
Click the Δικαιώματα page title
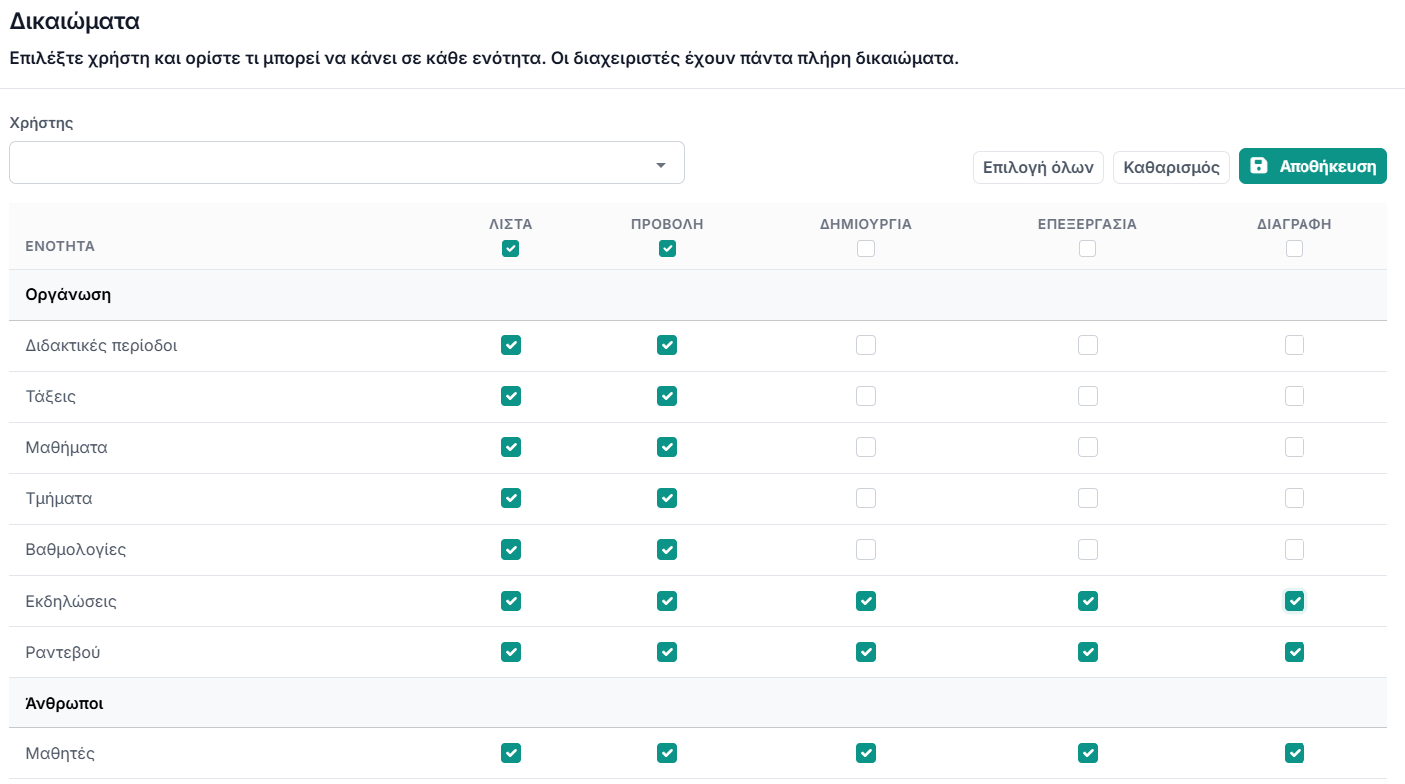(74, 21)
